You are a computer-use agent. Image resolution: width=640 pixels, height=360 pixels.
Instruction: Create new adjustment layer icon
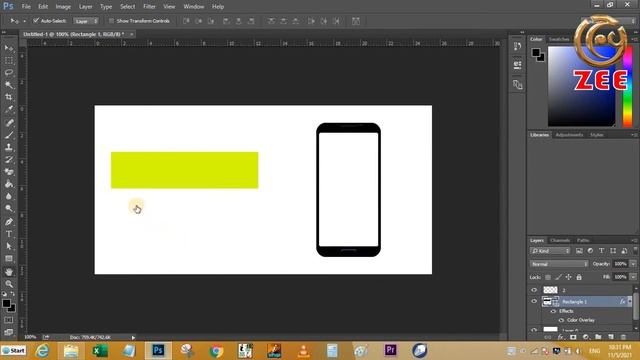(x=586, y=337)
